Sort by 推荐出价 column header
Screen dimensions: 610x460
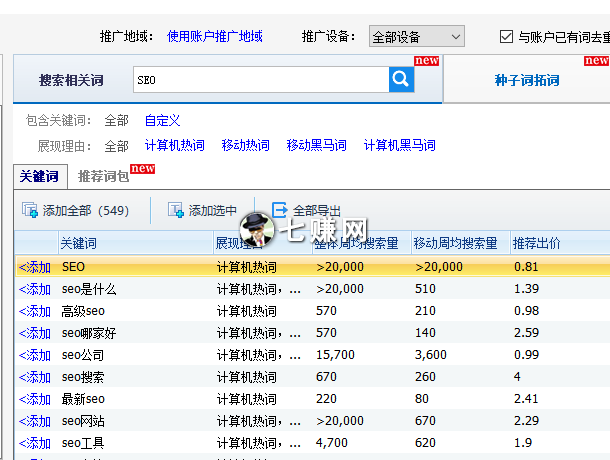(x=560, y=243)
